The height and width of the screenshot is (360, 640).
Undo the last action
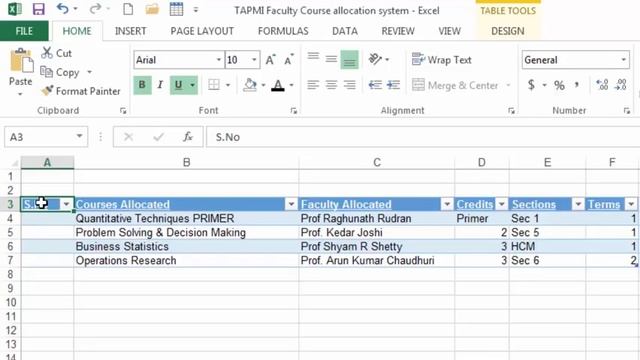tap(62, 9)
